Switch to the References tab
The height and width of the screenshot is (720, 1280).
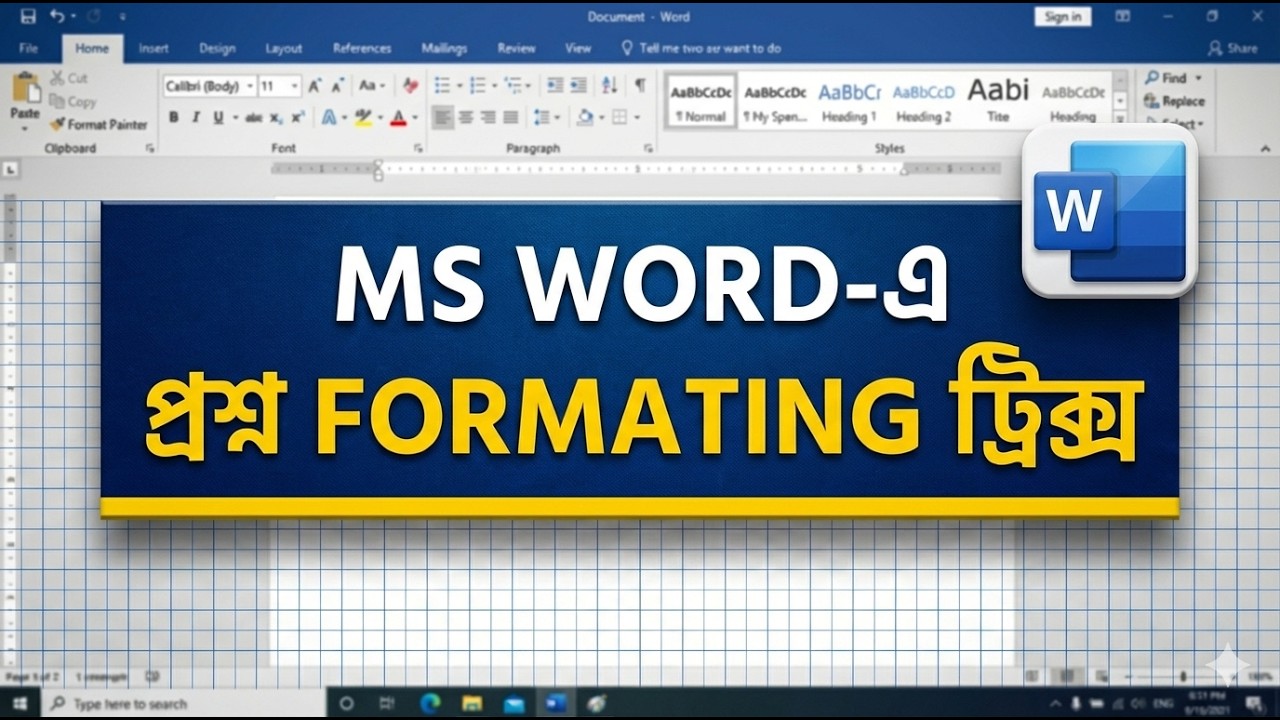(x=362, y=48)
